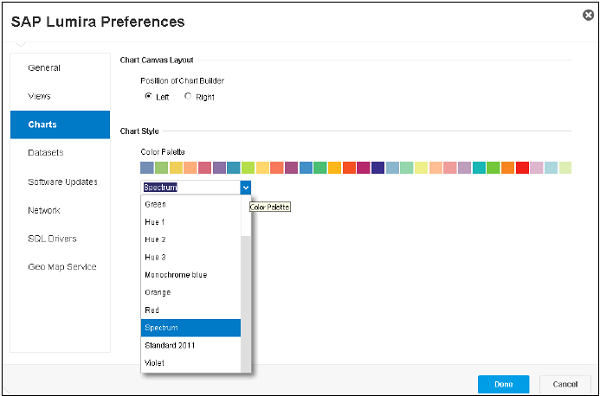Viewport: 600px width, 396px height.
Task: Choose Hue 1 from the palette list
Action: point(191,222)
